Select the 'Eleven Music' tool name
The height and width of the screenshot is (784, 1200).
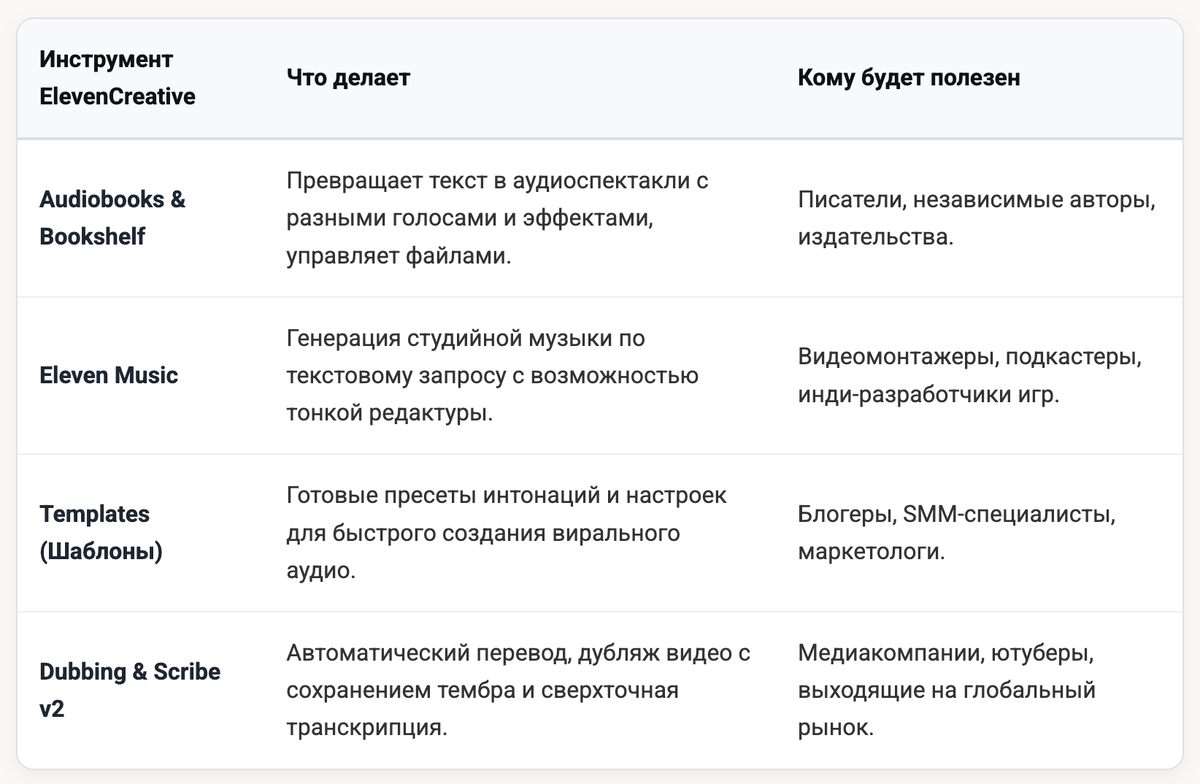(x=108, y=375)
